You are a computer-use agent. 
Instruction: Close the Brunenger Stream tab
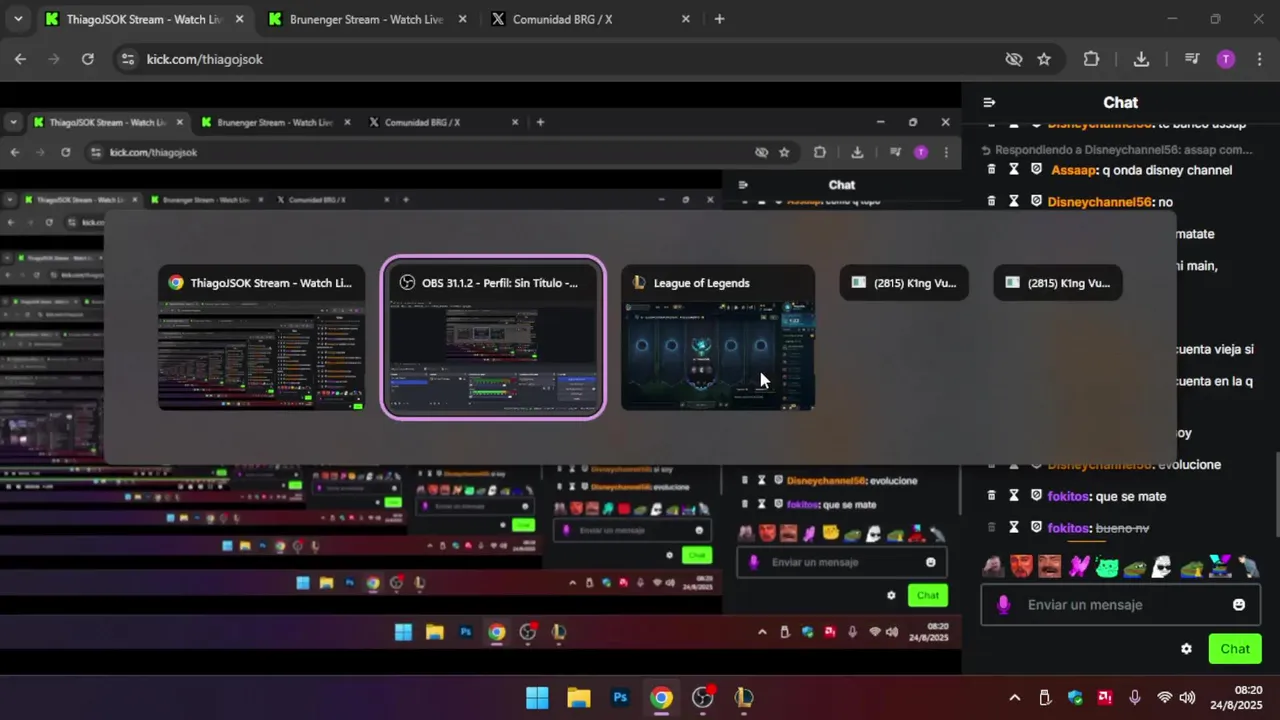(x=462, y=19)
